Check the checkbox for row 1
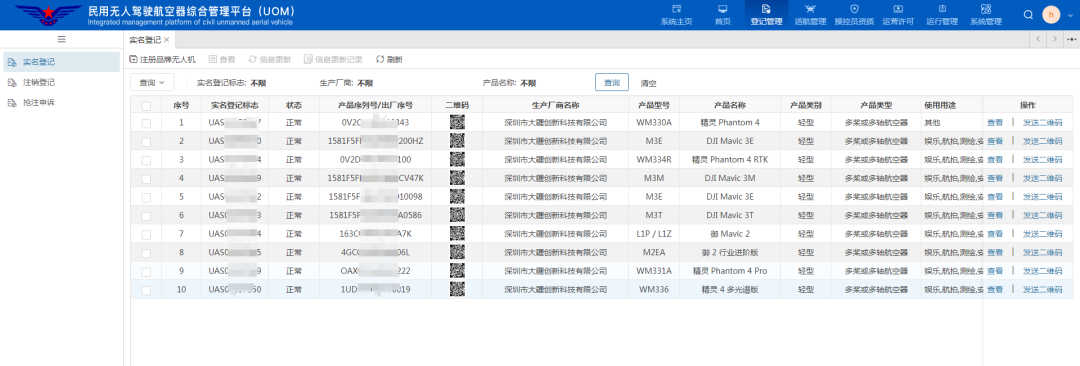This screenshot has height=366, width=1080. coord(146,123)
